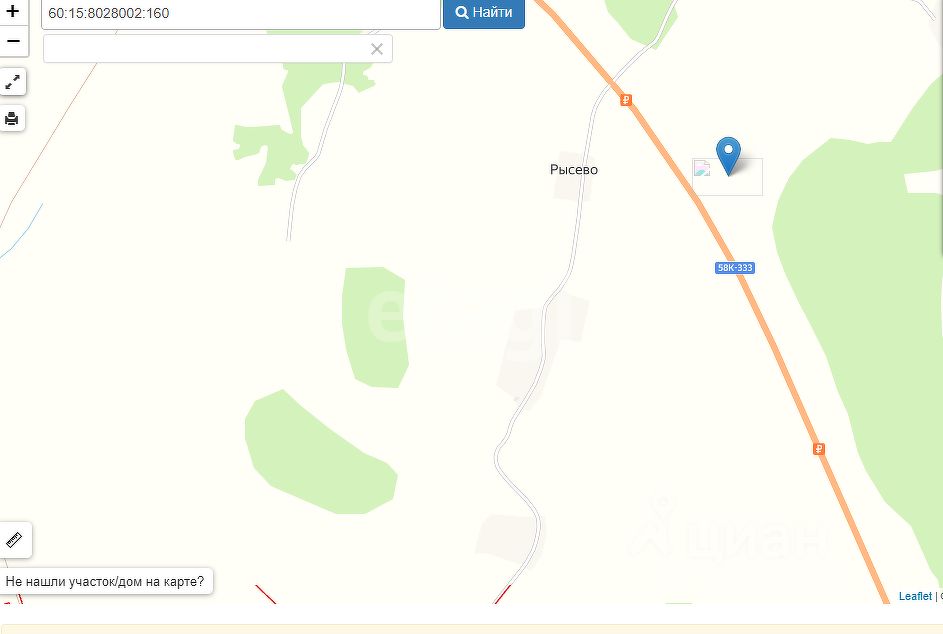Click the cadastral number search field
The height and width of the screenshot is (634, 943).
click(241, 13)
